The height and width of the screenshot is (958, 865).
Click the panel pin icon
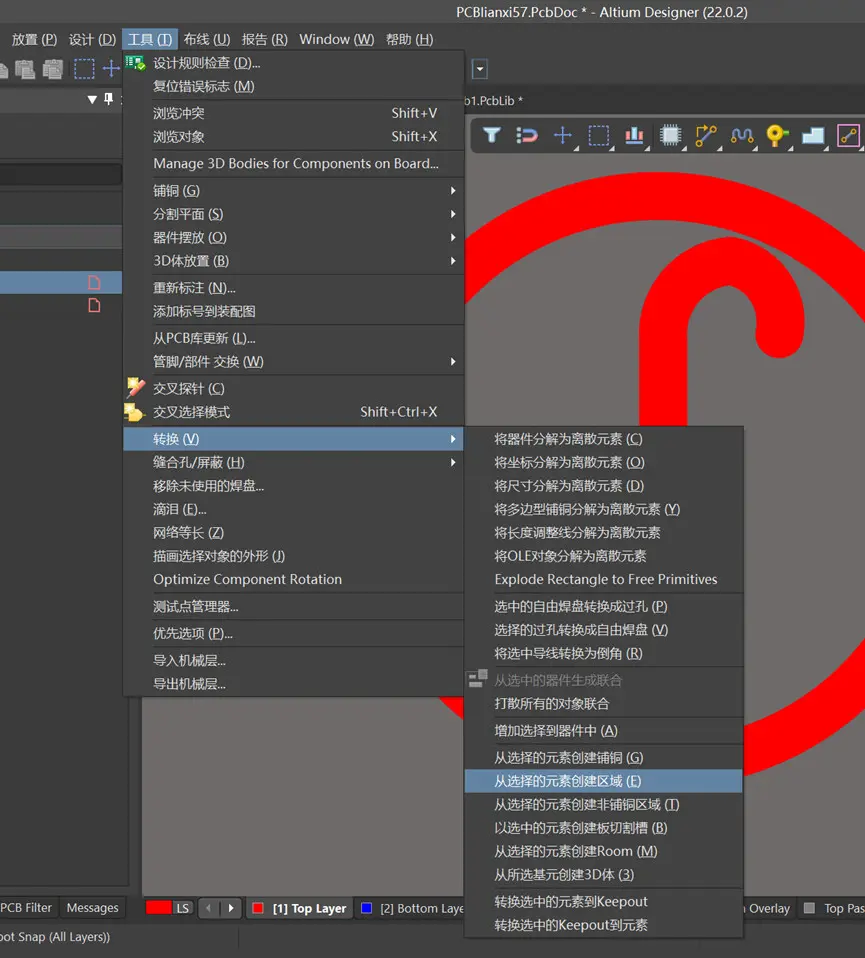tap(108, 99)
